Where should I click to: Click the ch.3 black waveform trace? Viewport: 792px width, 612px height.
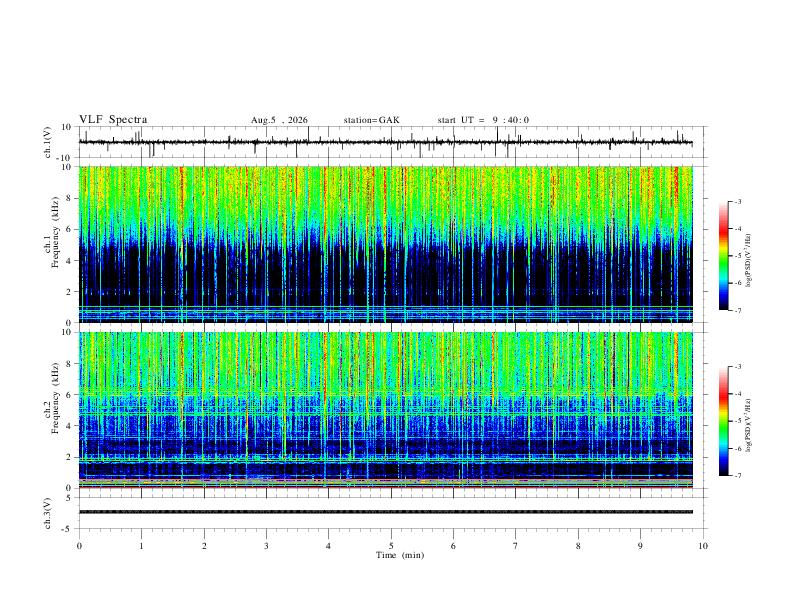(x=386, y=512)
